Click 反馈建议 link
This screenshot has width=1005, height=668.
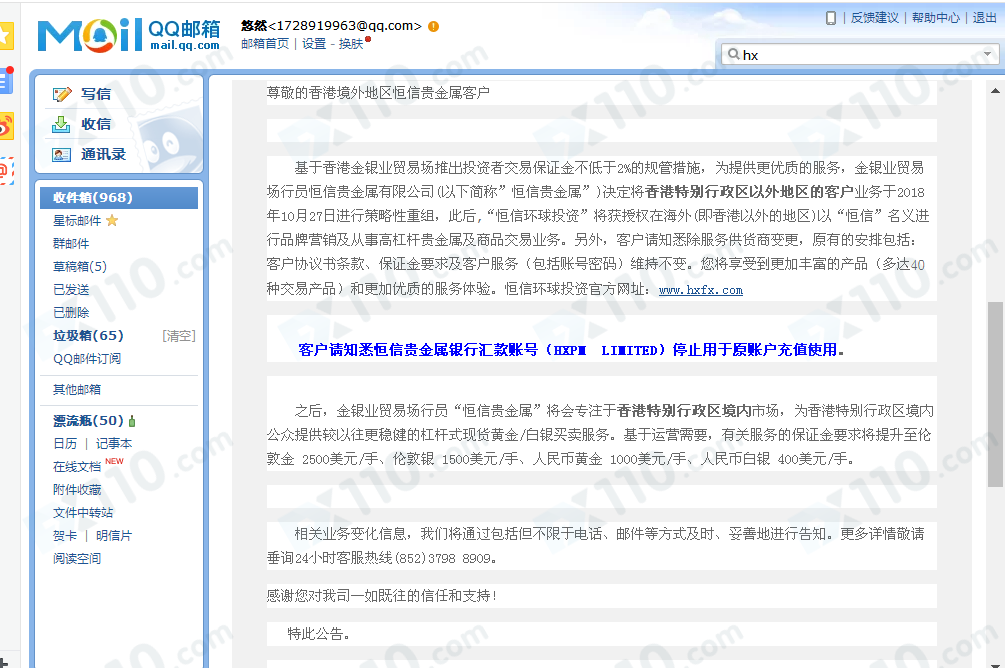pyautogui.click(x=874, y=18)
